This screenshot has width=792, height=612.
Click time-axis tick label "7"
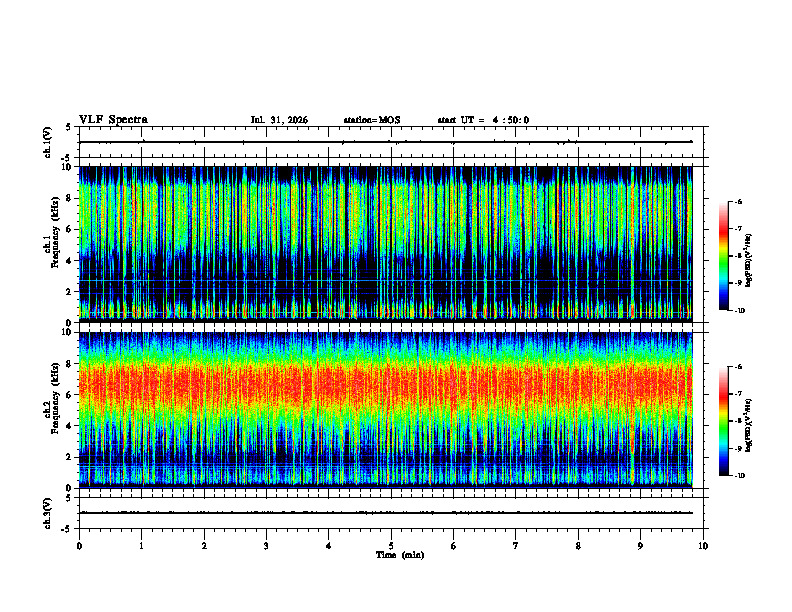[516, 546]
